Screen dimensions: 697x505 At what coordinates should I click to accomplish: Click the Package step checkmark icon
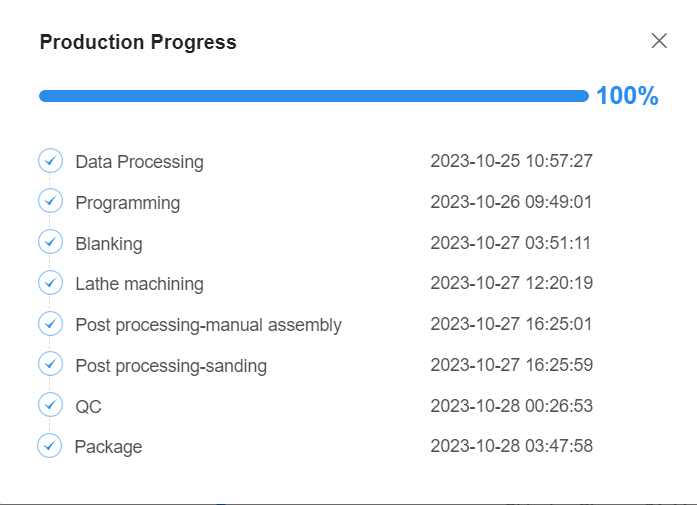[x=50, y=446]
